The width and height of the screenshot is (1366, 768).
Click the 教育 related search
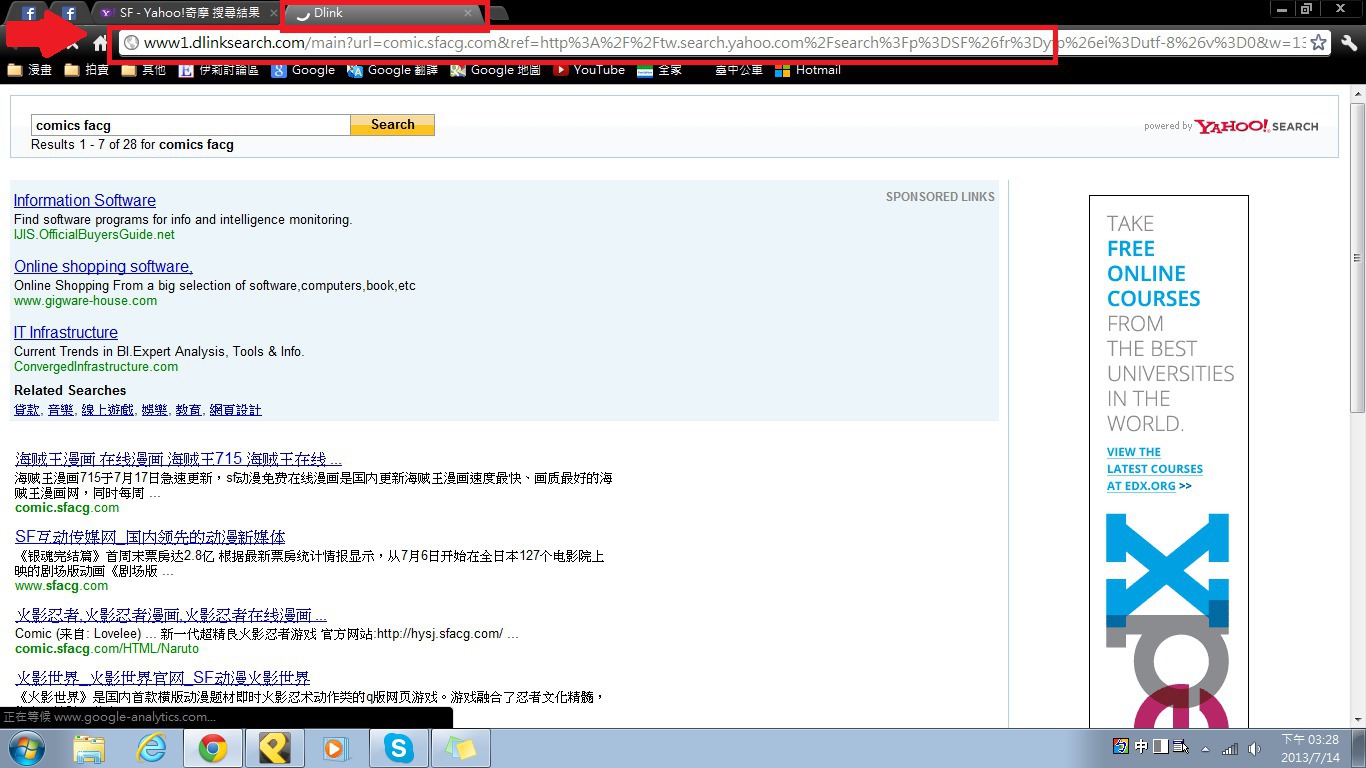pos(188,410)
